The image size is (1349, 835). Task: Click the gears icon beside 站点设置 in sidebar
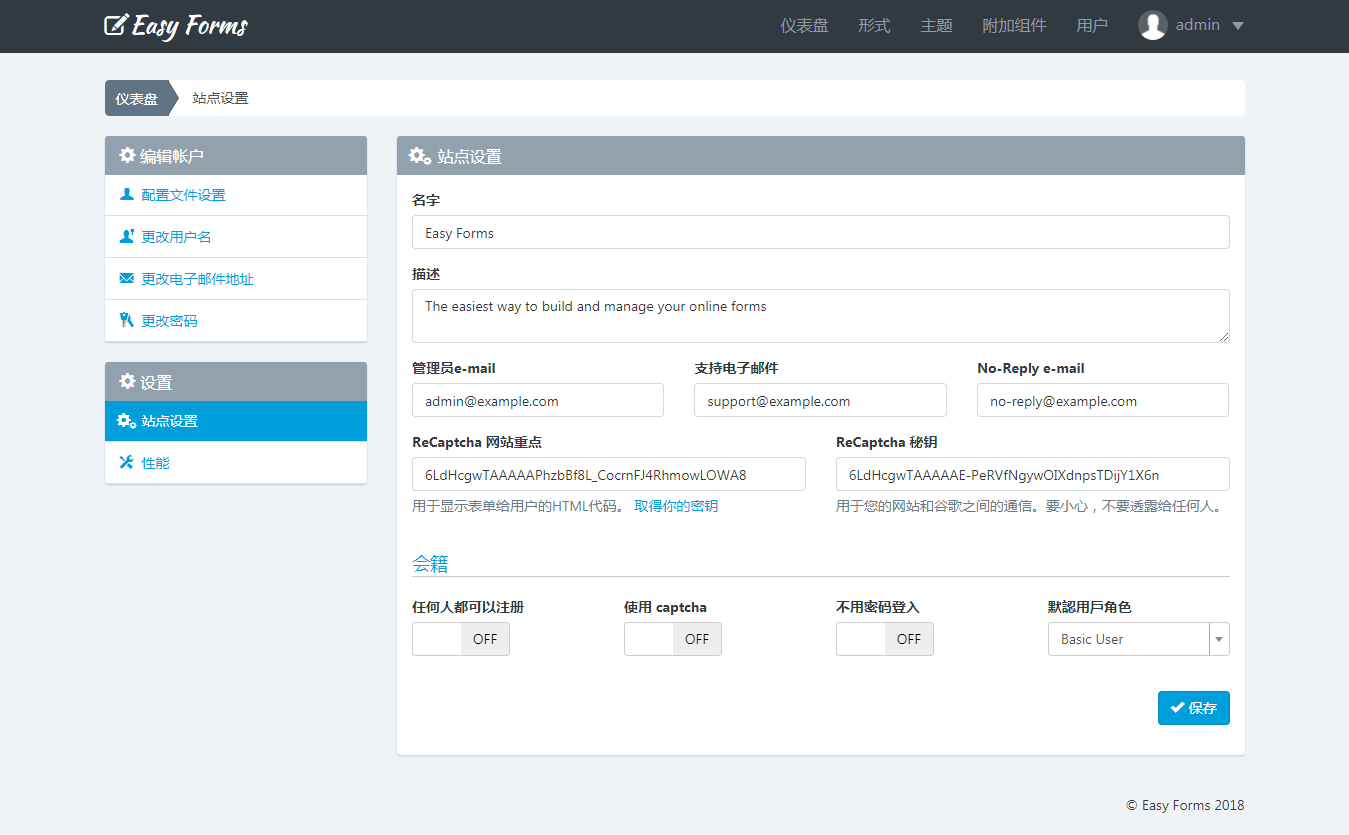point(127,421)
